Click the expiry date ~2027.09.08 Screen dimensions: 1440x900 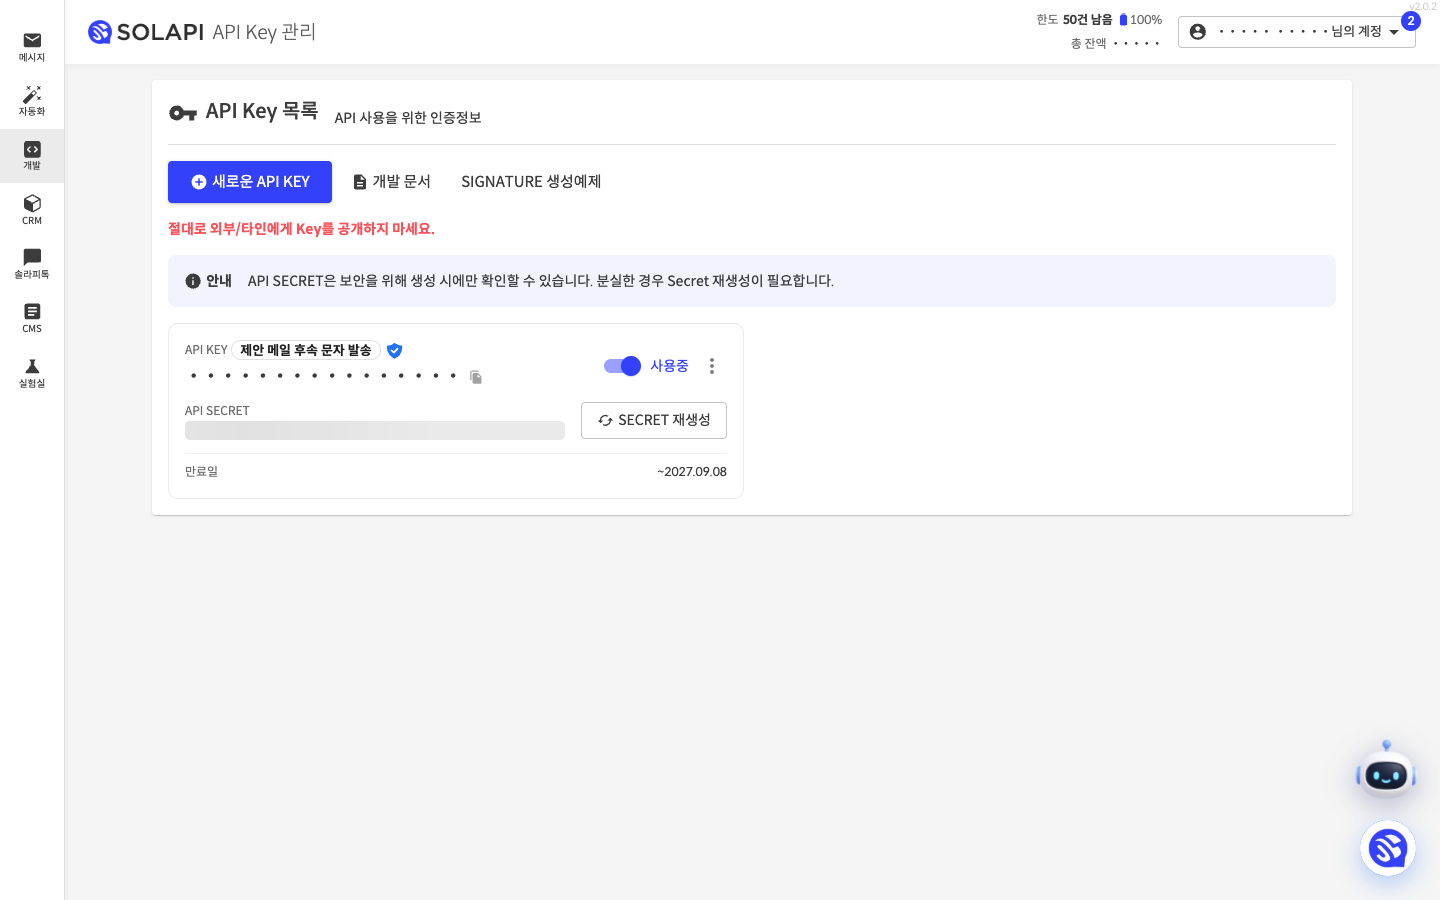click(692, 472)
